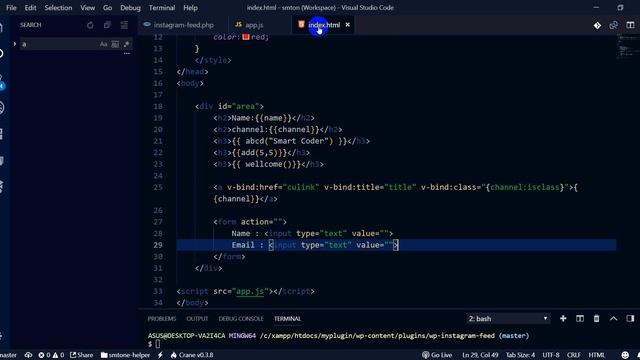640x360 pixels.
Task: Split the editor to the right
Action: coord(630,25)
